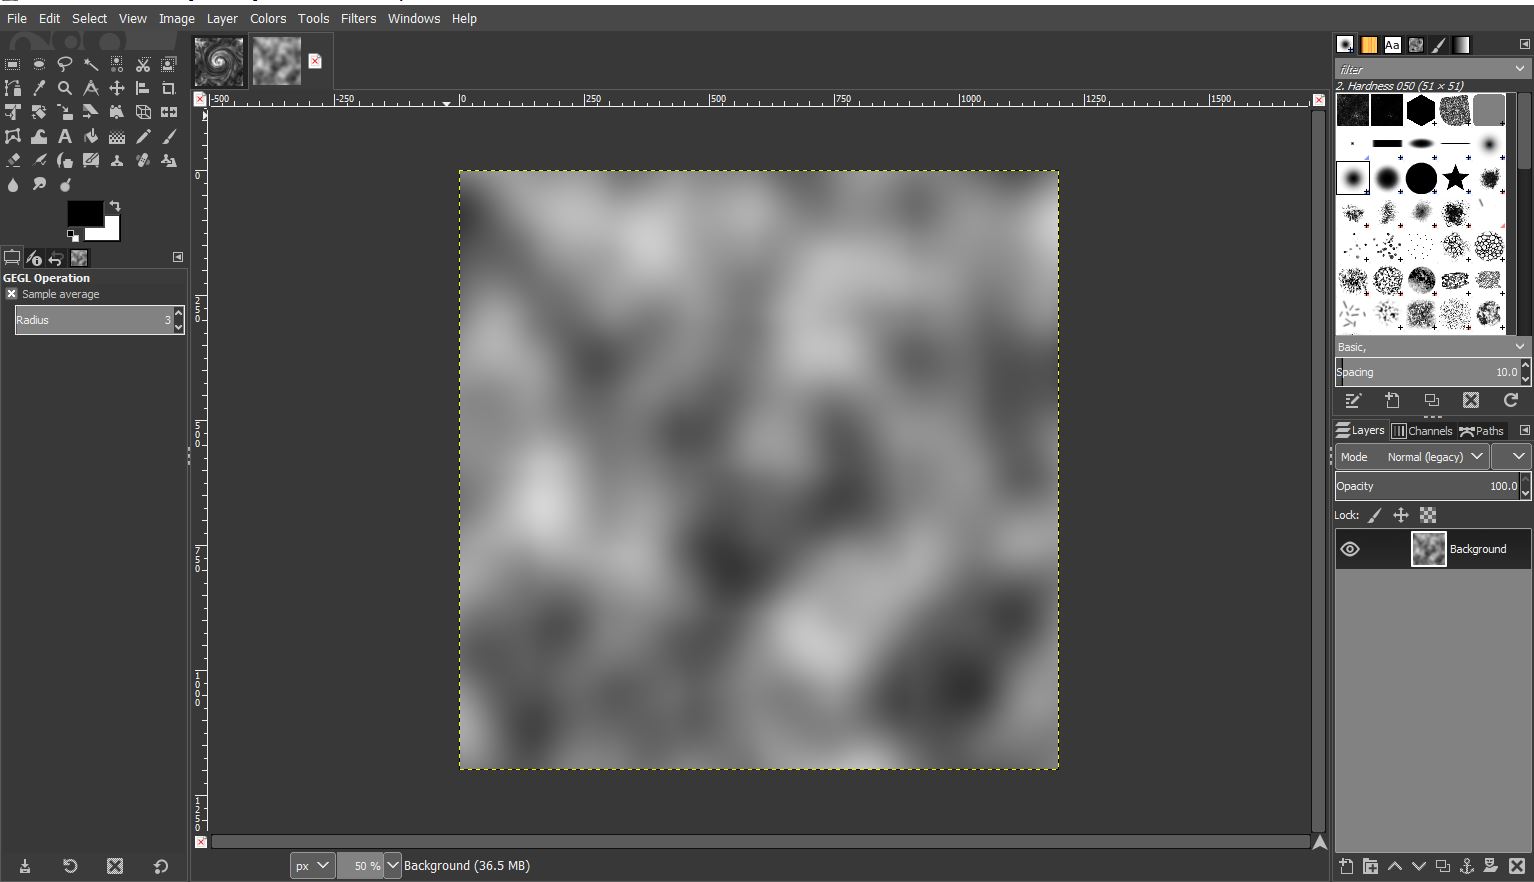The height and width of the screenshot is (882, 1534).
Task: Activate the Zoom magnifier tool
Action: (65, 88)
